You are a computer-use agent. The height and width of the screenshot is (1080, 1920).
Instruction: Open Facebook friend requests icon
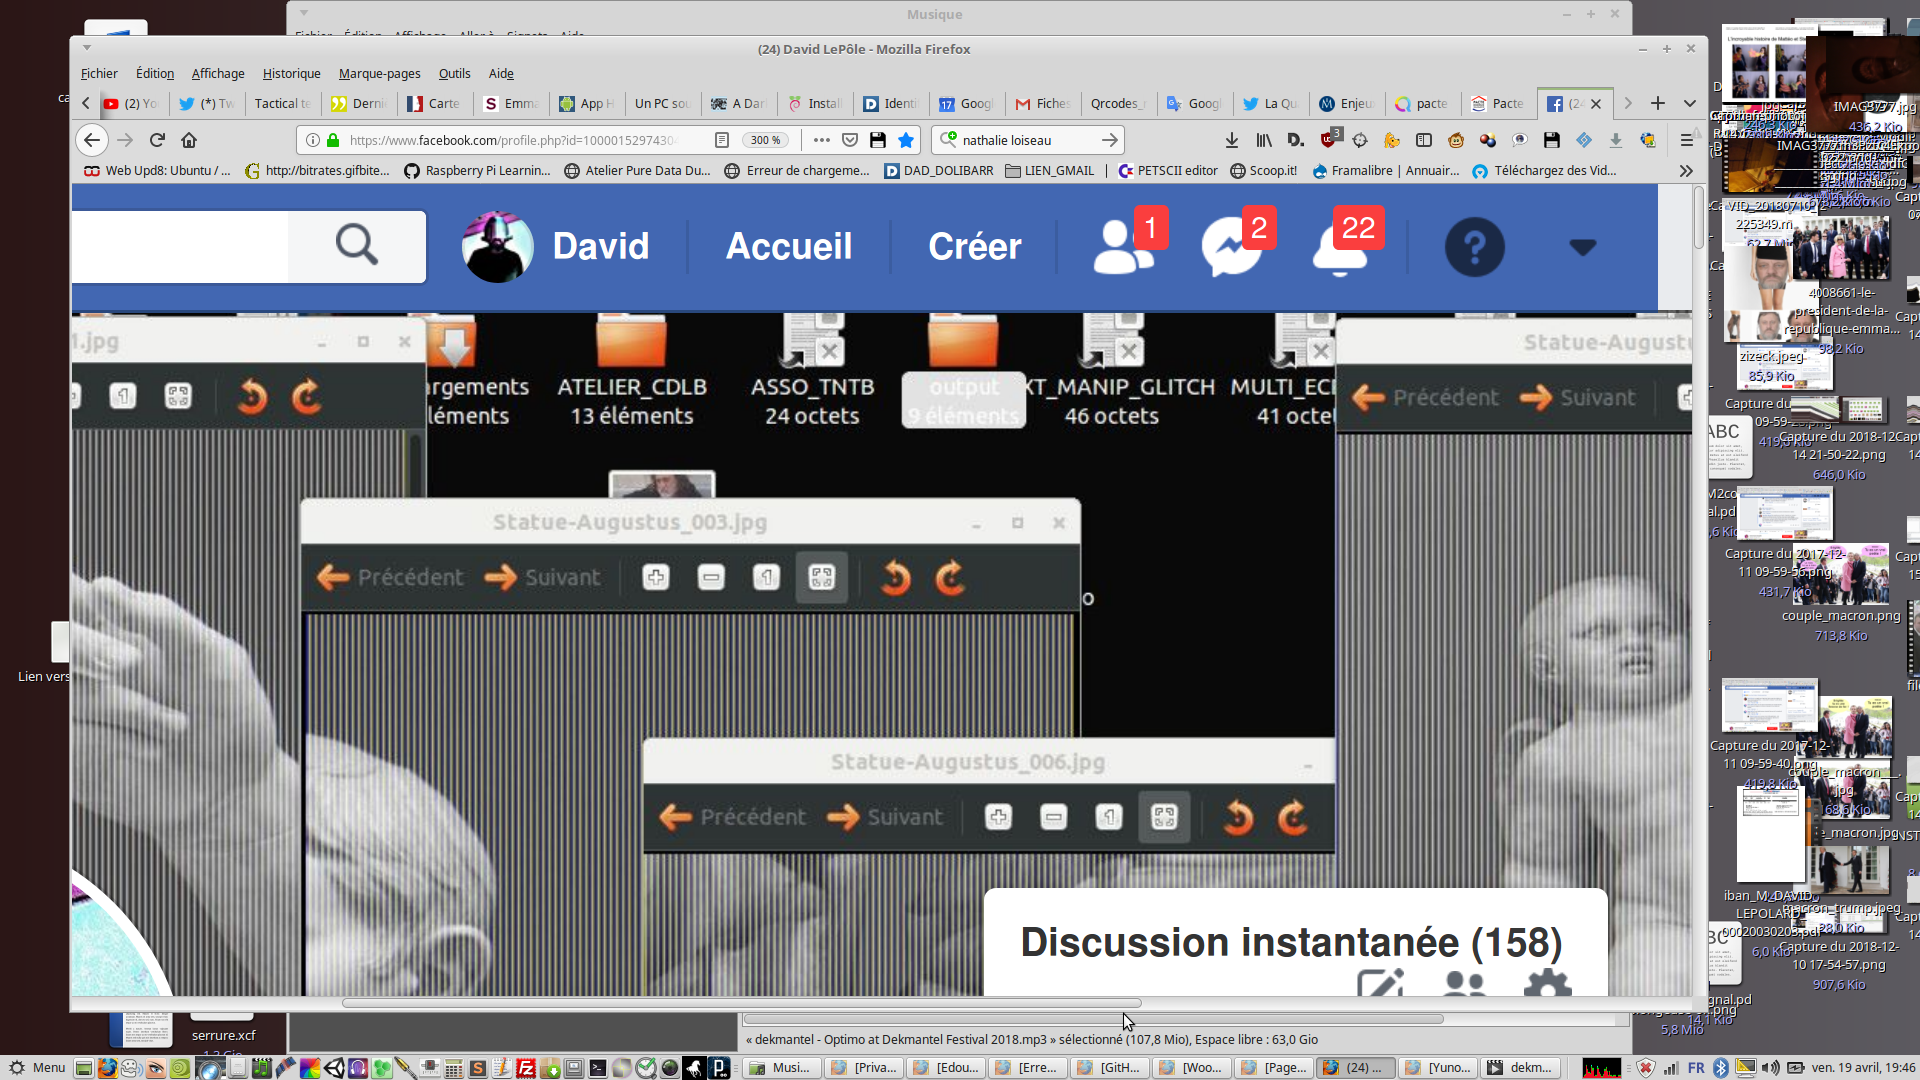tap(1123, 247)
